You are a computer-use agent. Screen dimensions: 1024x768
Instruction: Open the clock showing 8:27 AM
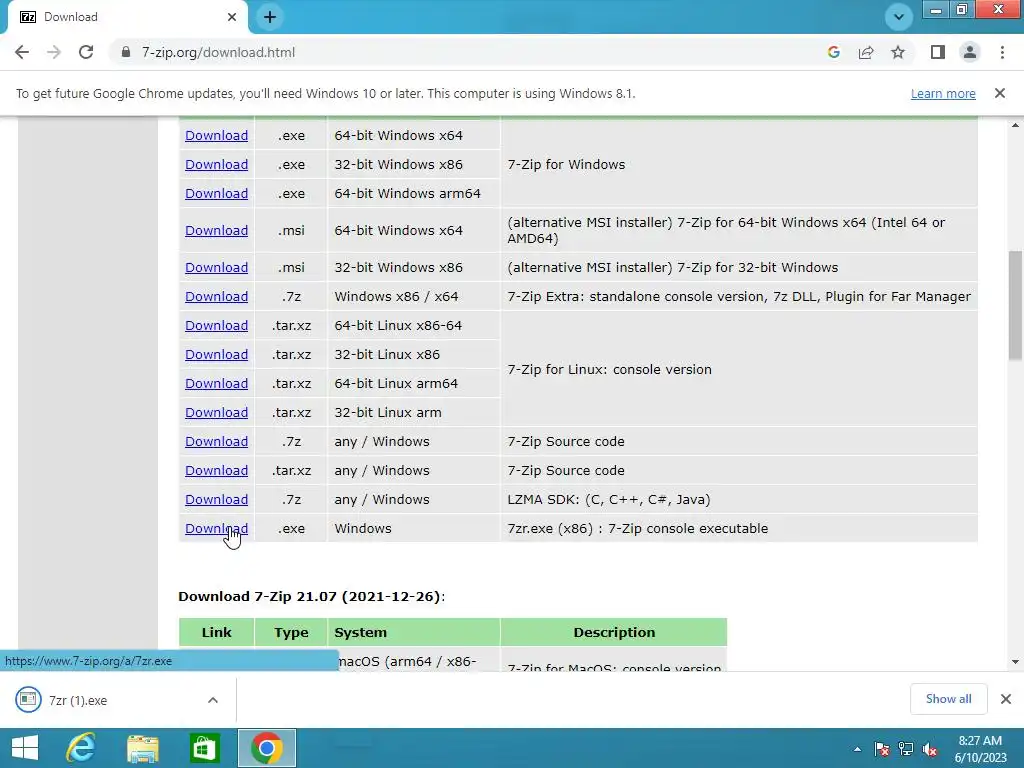tap(980, 749)
